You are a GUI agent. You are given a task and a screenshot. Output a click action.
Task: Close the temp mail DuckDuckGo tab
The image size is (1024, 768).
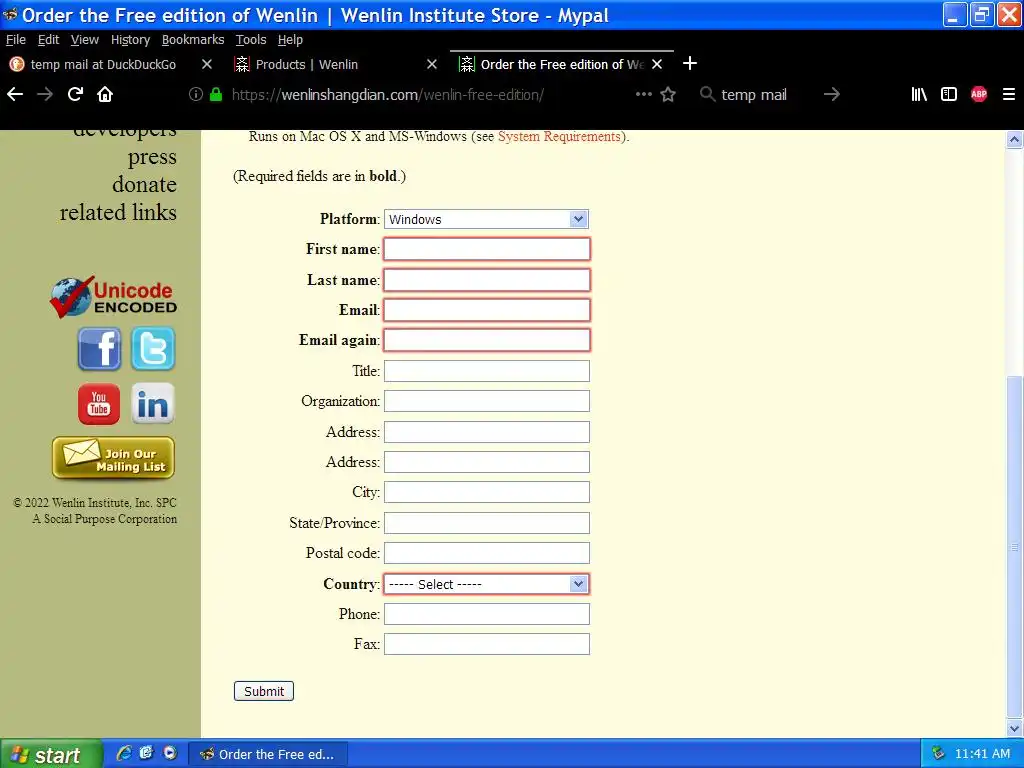pyautogui.click(x=207, y=64)
